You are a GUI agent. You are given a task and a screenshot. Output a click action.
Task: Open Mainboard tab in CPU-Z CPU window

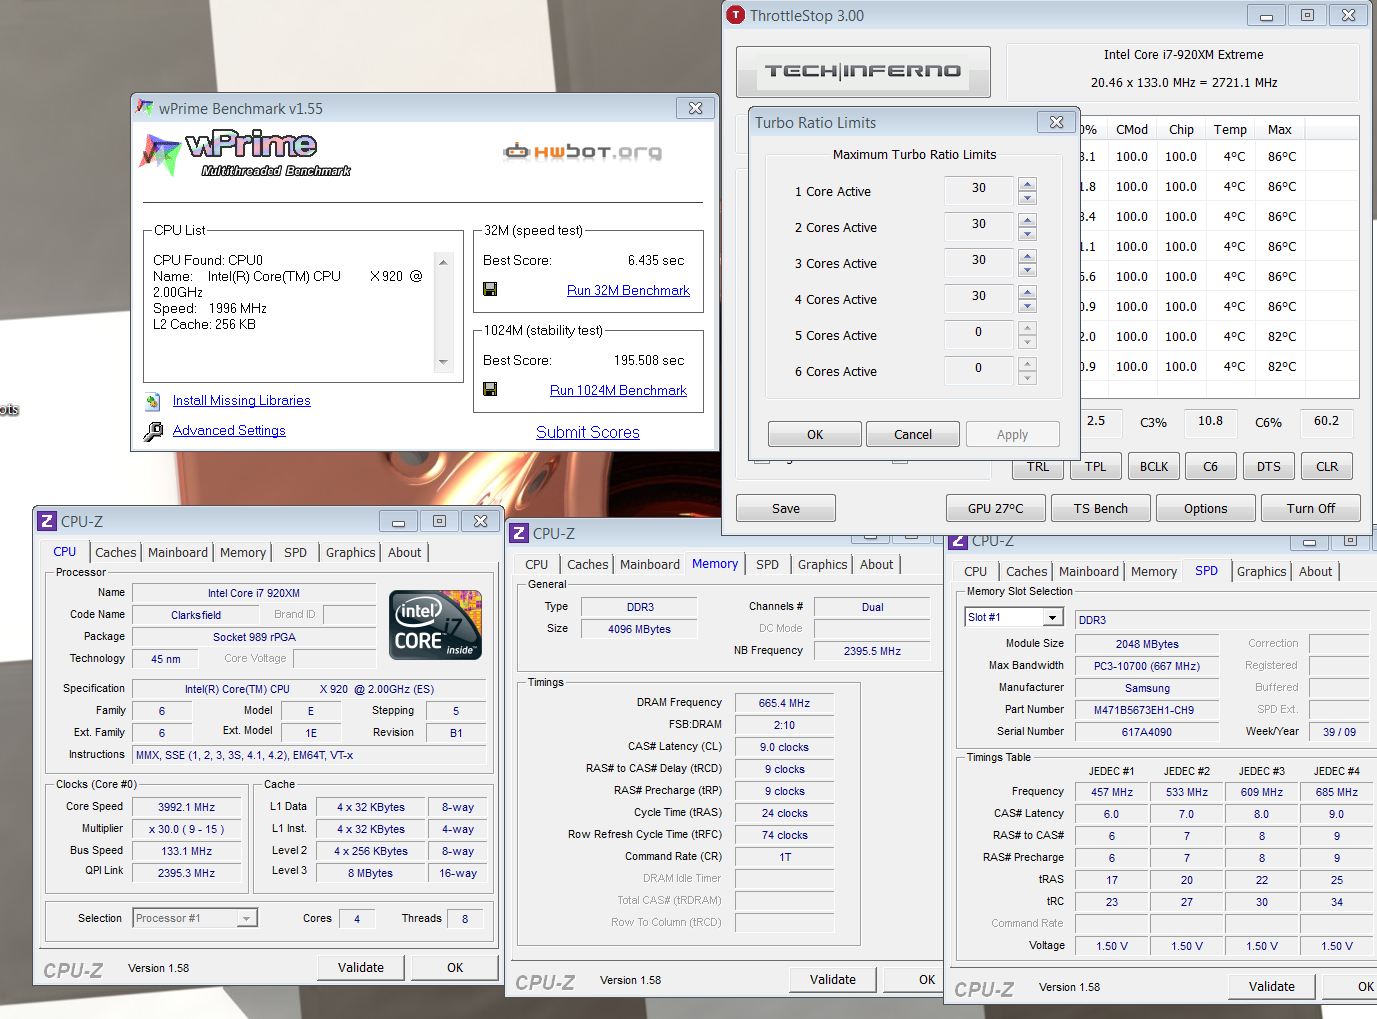click(x=178, y=552)
